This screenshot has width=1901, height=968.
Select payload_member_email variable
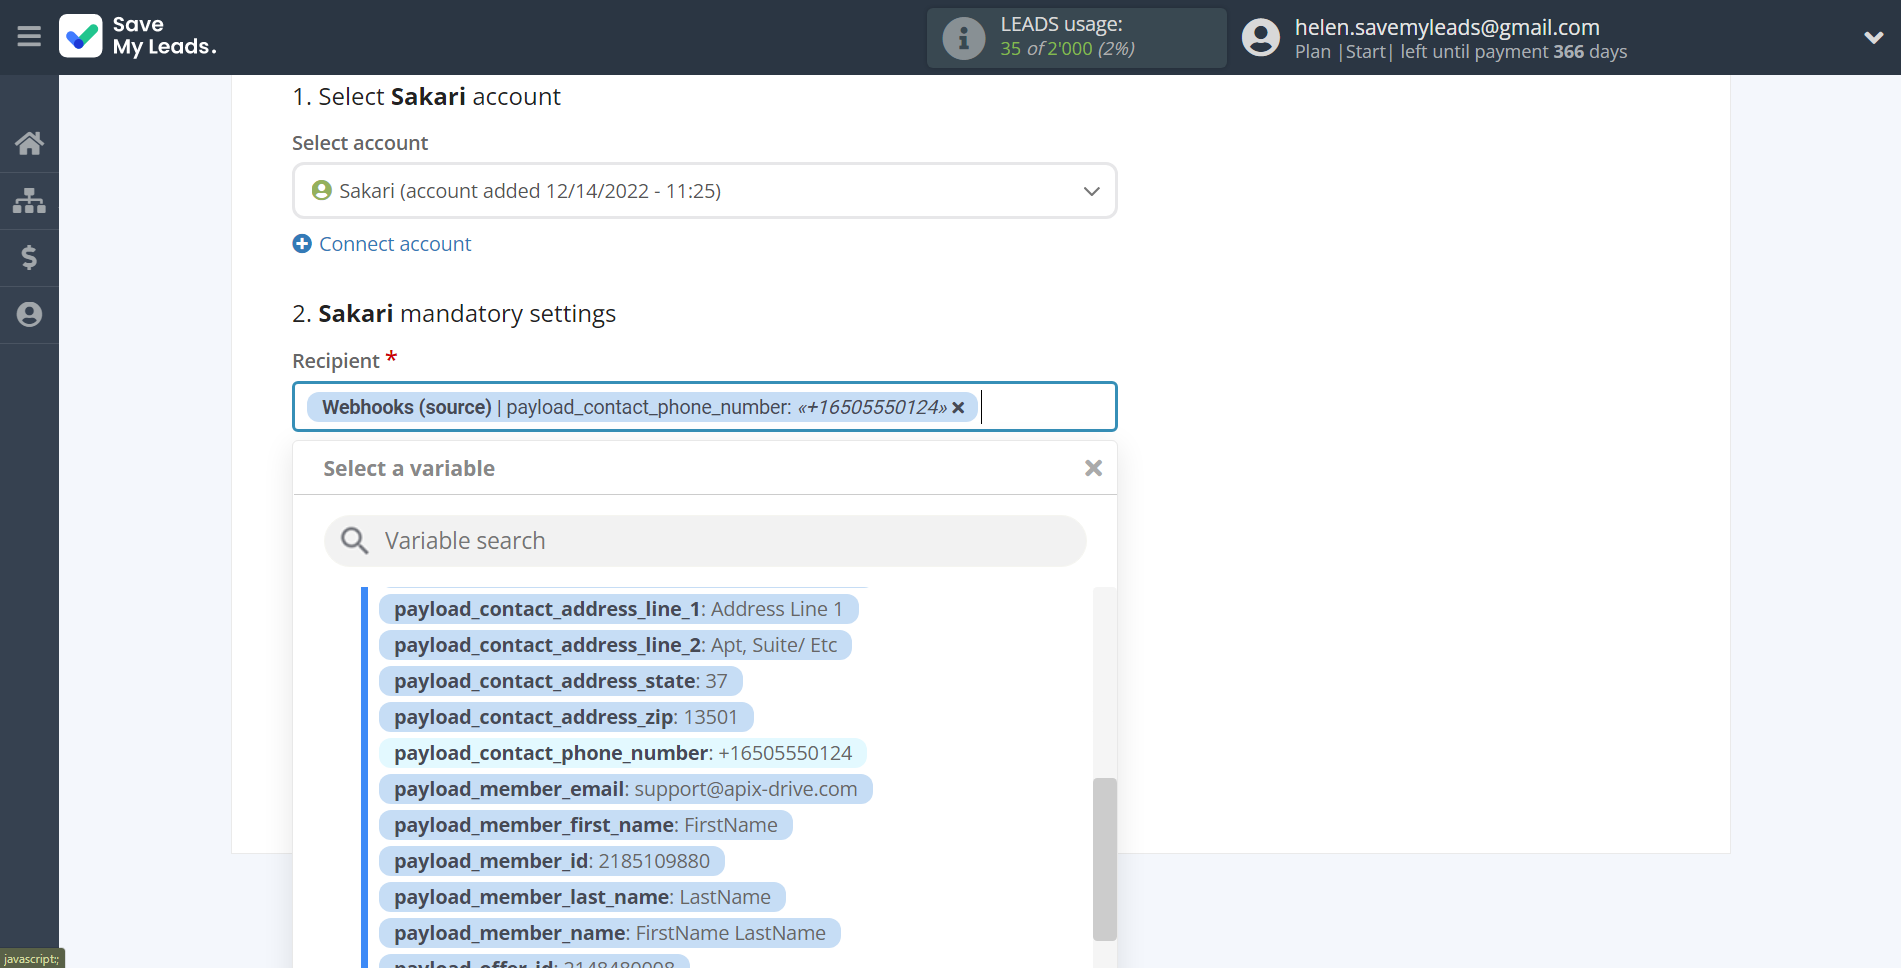625,789
